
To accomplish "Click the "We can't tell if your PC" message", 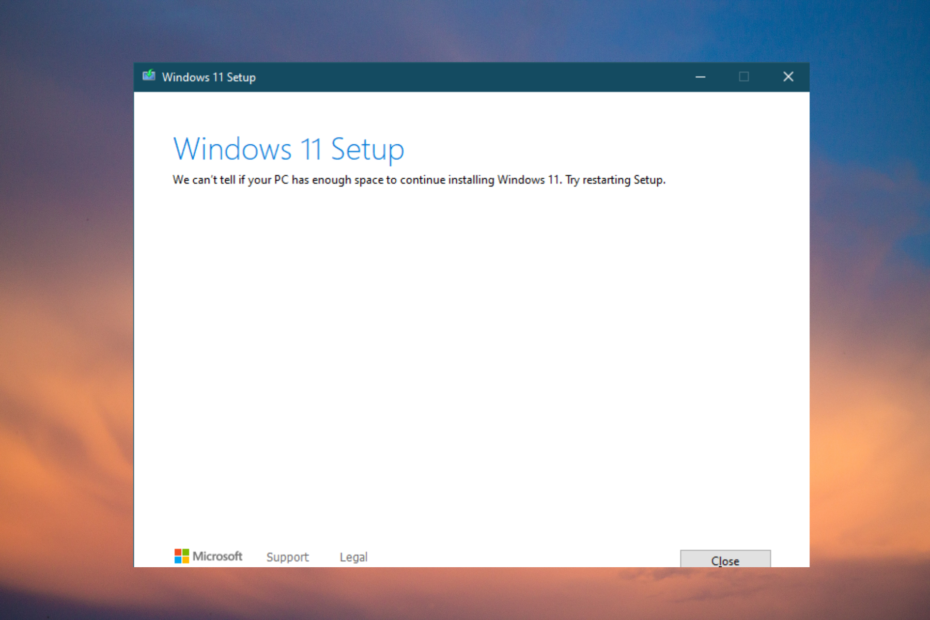I will pos(419,180).
